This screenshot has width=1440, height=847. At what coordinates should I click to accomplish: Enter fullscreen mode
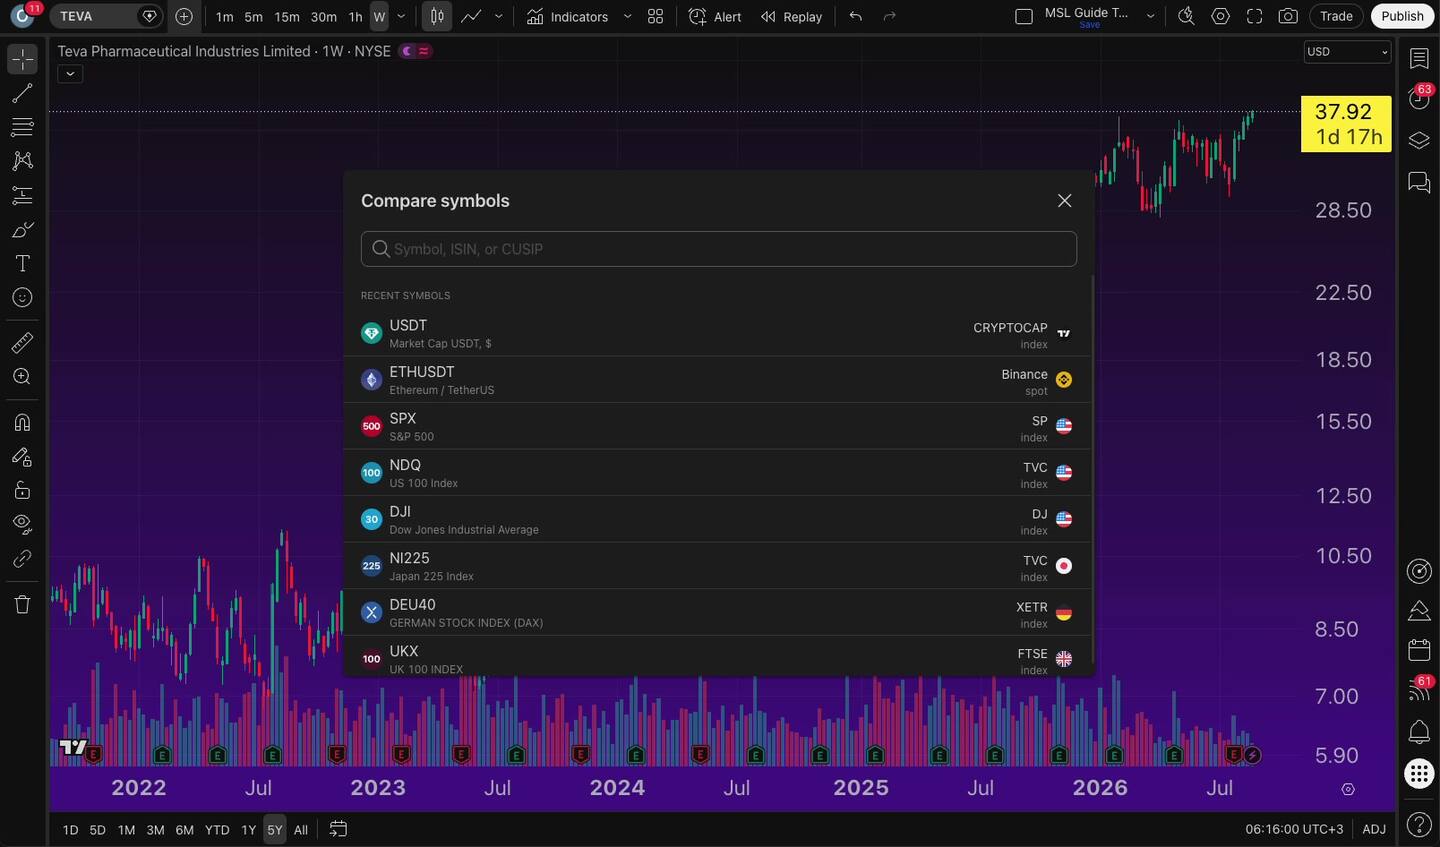point(1254,17)
